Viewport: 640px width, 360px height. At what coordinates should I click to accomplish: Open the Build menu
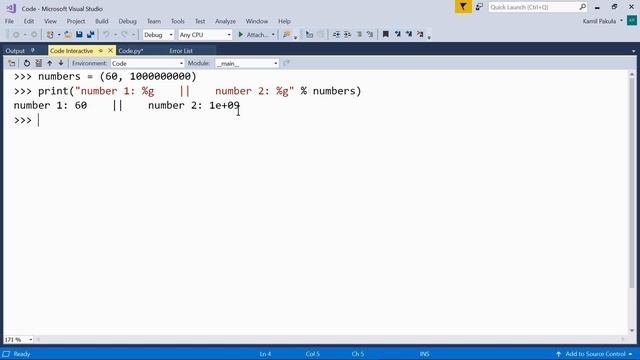click(x=102, y=21)
